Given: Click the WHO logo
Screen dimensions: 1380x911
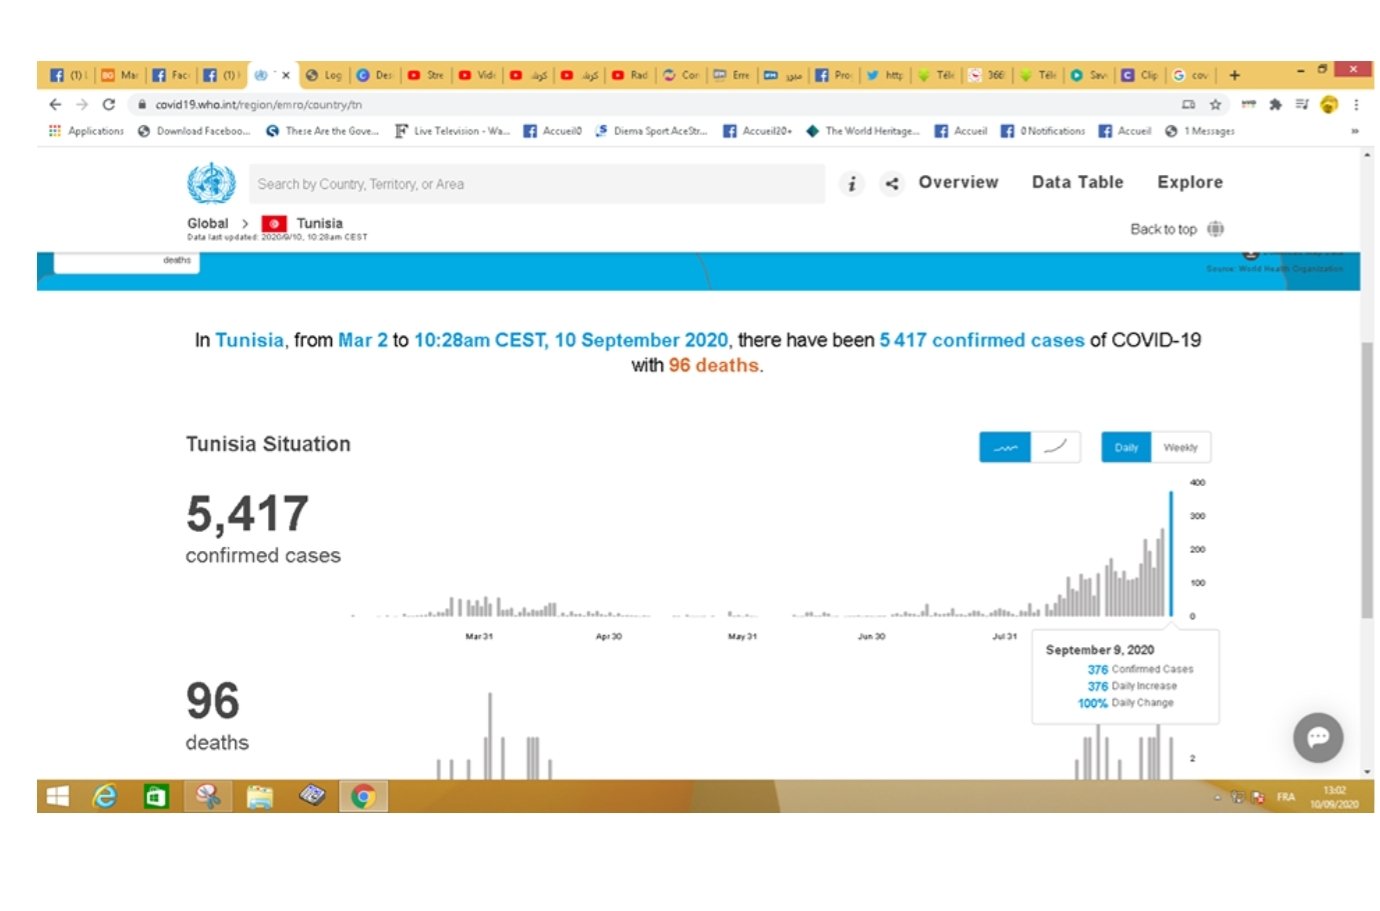Looking at the screenshot, I should pos(211,183).
